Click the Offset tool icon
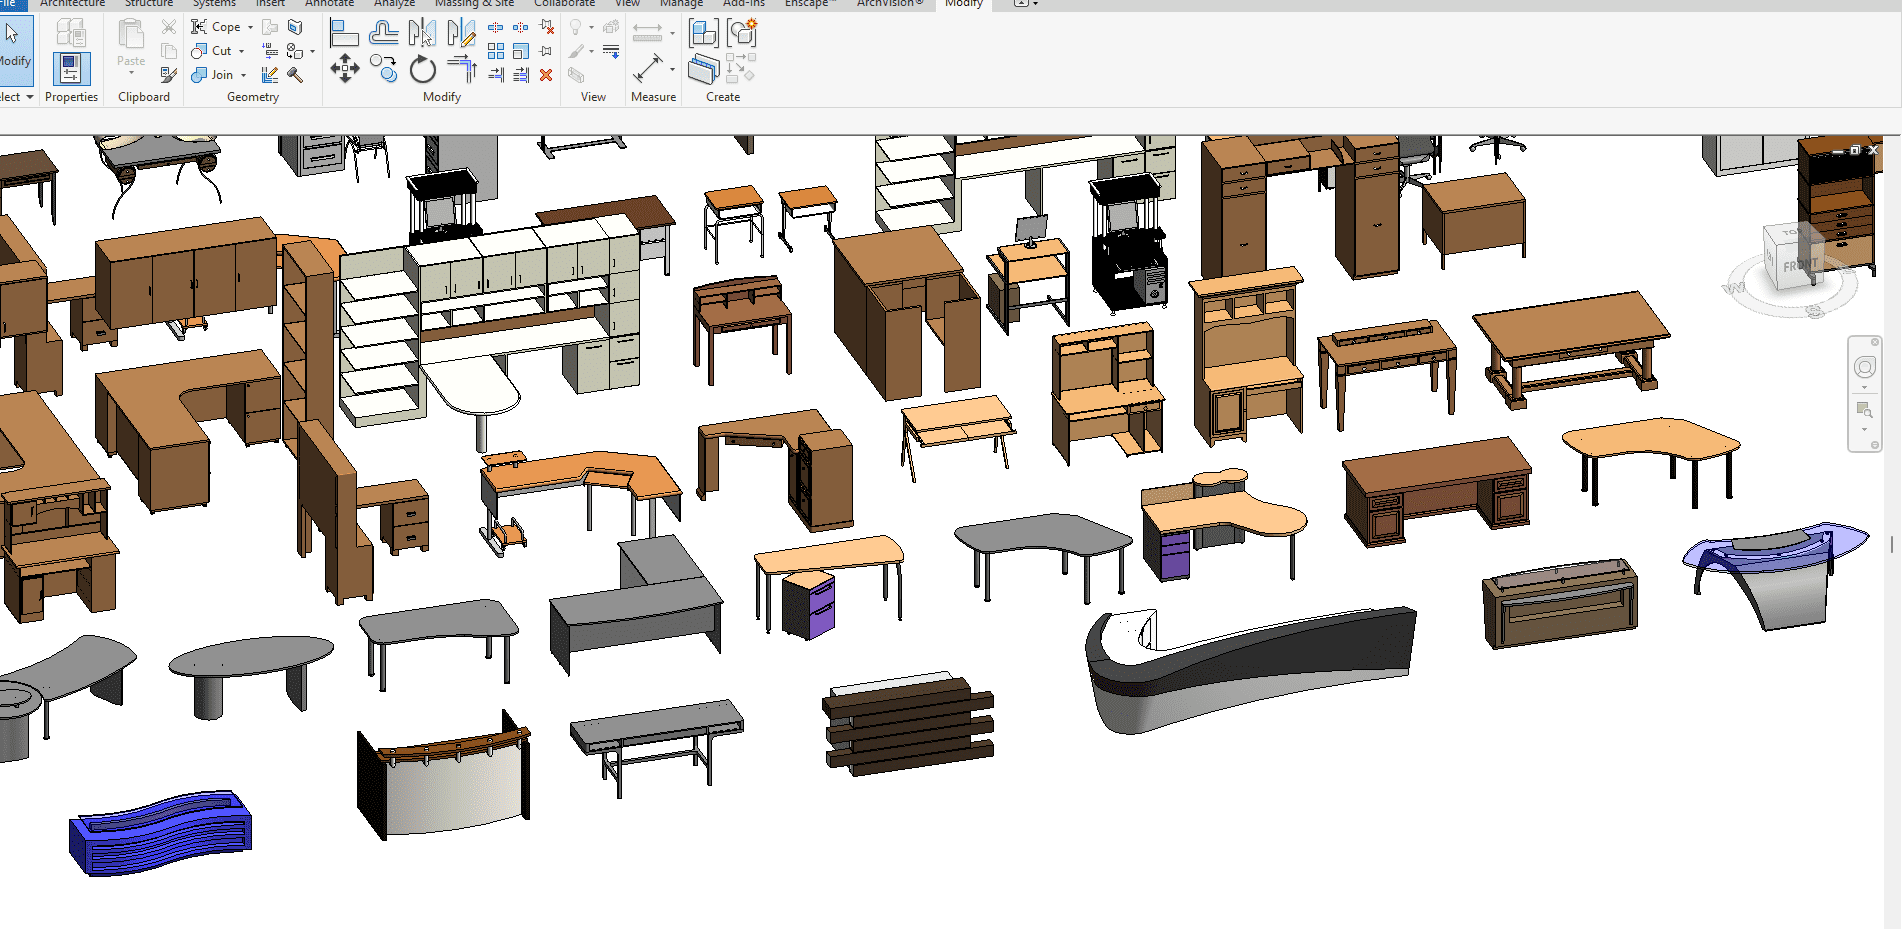Viewport: 1902px width, 929px height. pyautogui.click(x=383, y=33)
